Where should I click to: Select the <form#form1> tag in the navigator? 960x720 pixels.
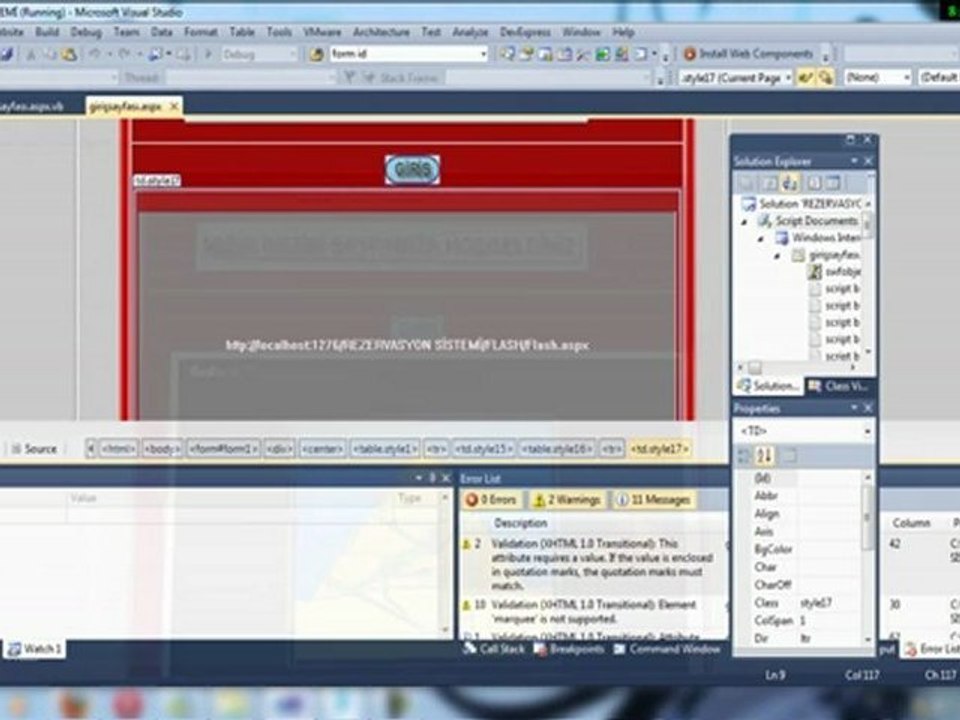pyautogui.click(x=223, y=449)
